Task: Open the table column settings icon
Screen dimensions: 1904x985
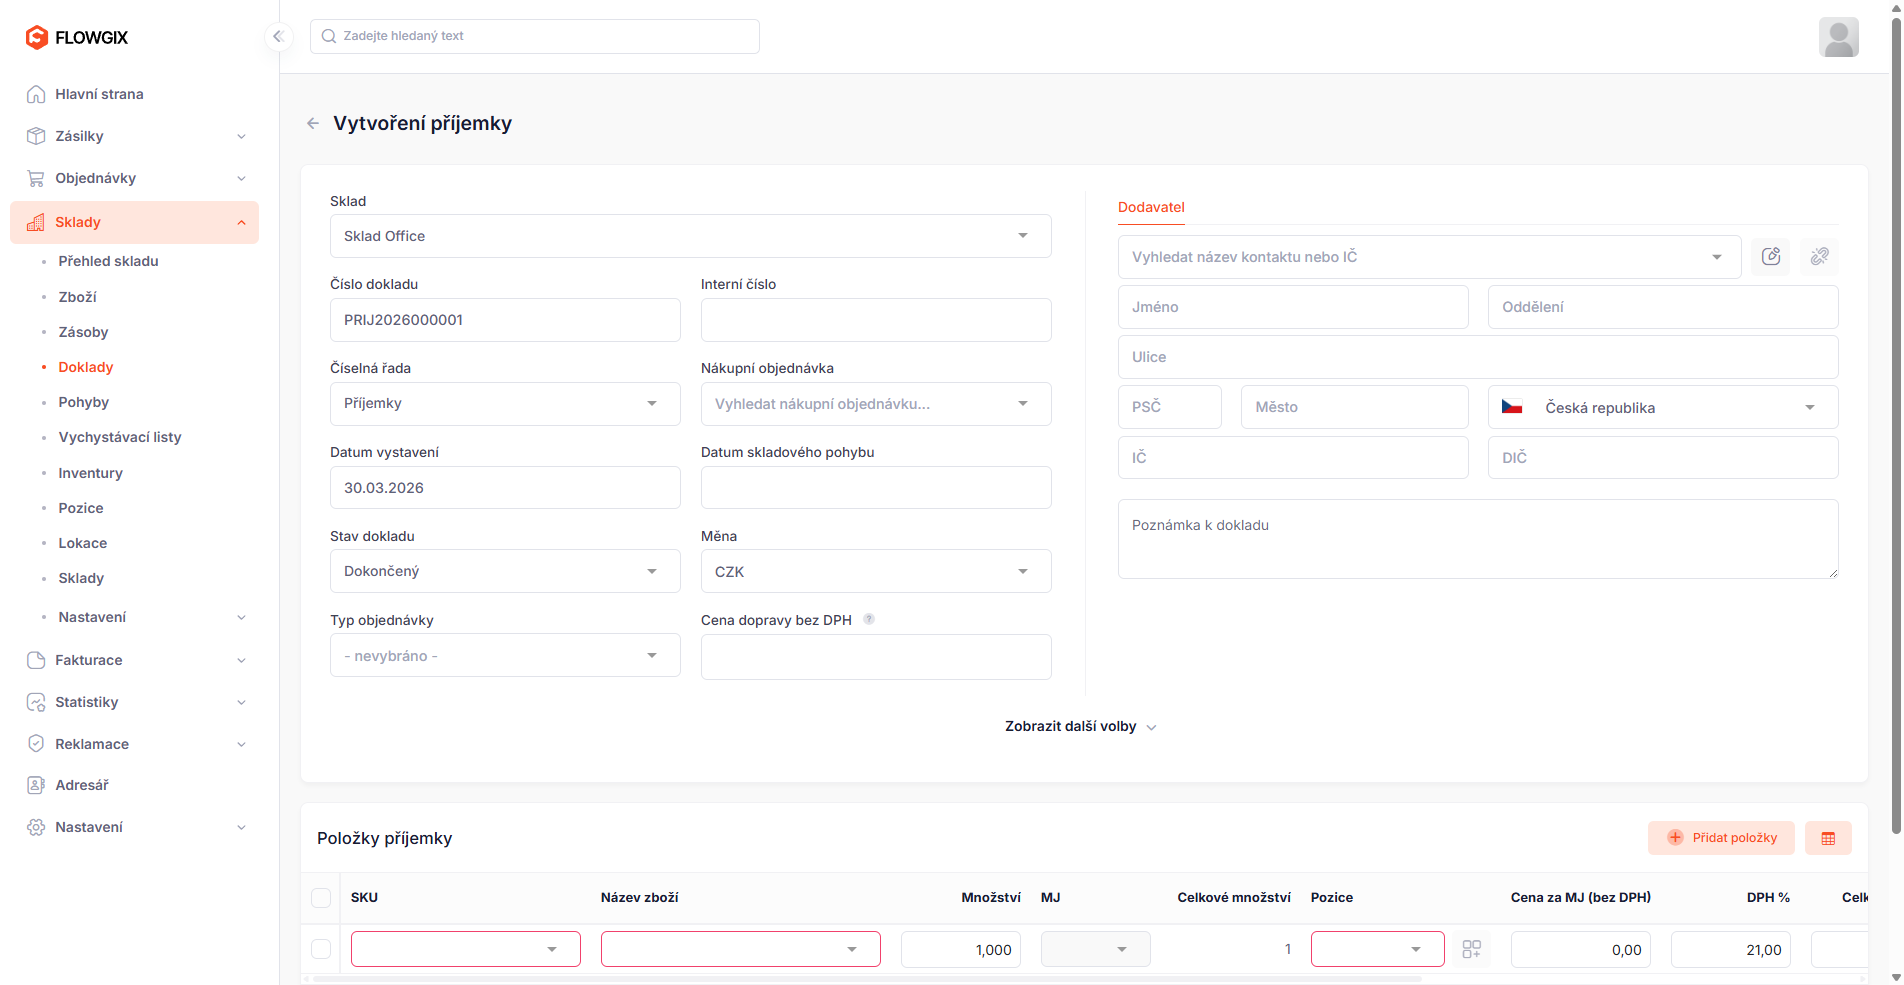Action: [1828, 838]
